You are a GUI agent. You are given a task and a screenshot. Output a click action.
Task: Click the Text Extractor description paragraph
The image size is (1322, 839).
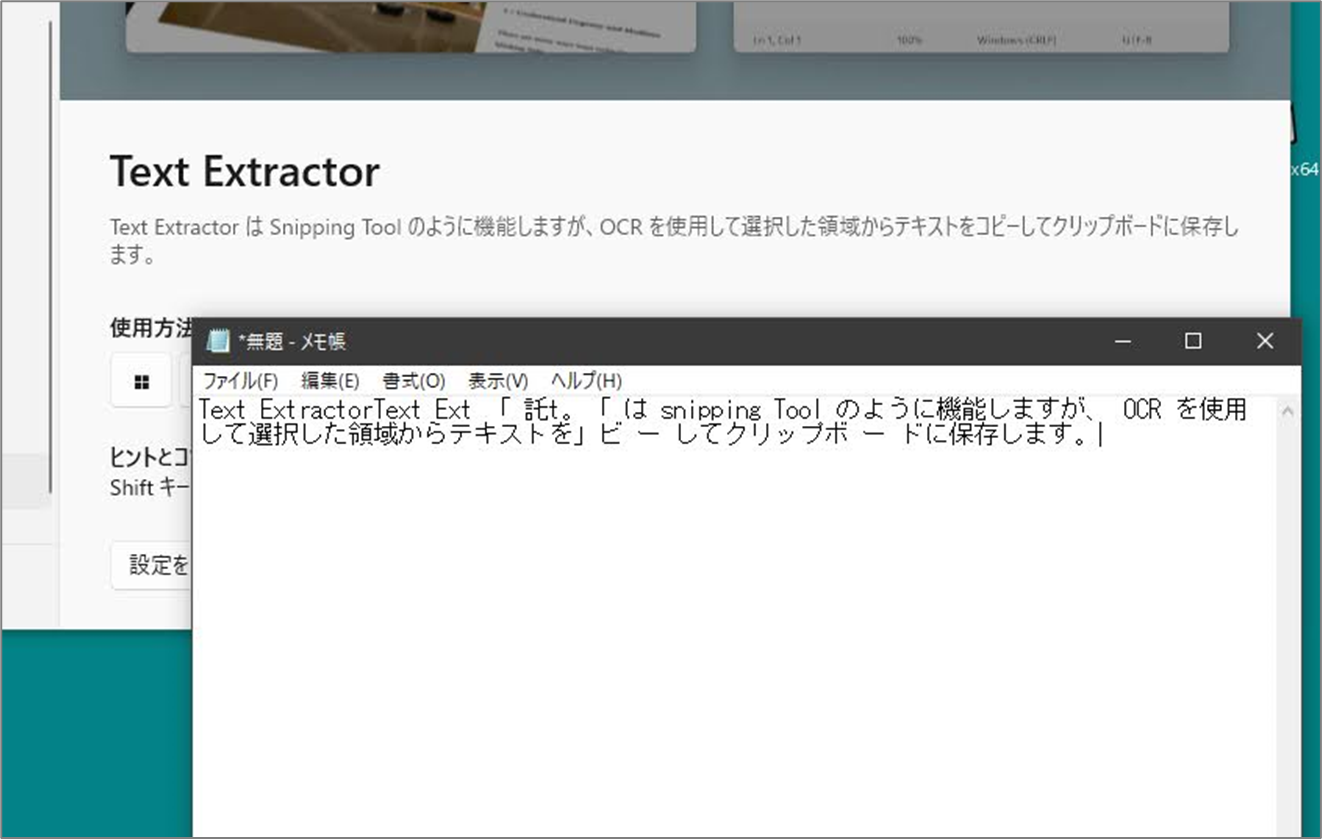[674, 241]
